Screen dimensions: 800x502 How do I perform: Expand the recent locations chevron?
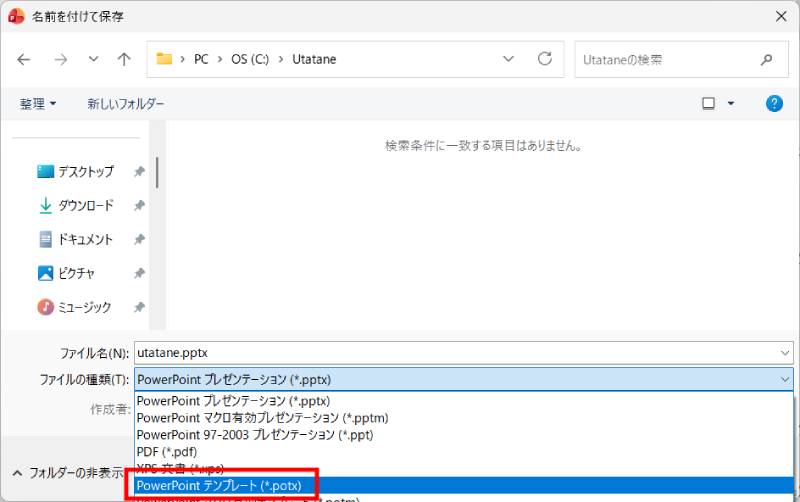[93, 60]
